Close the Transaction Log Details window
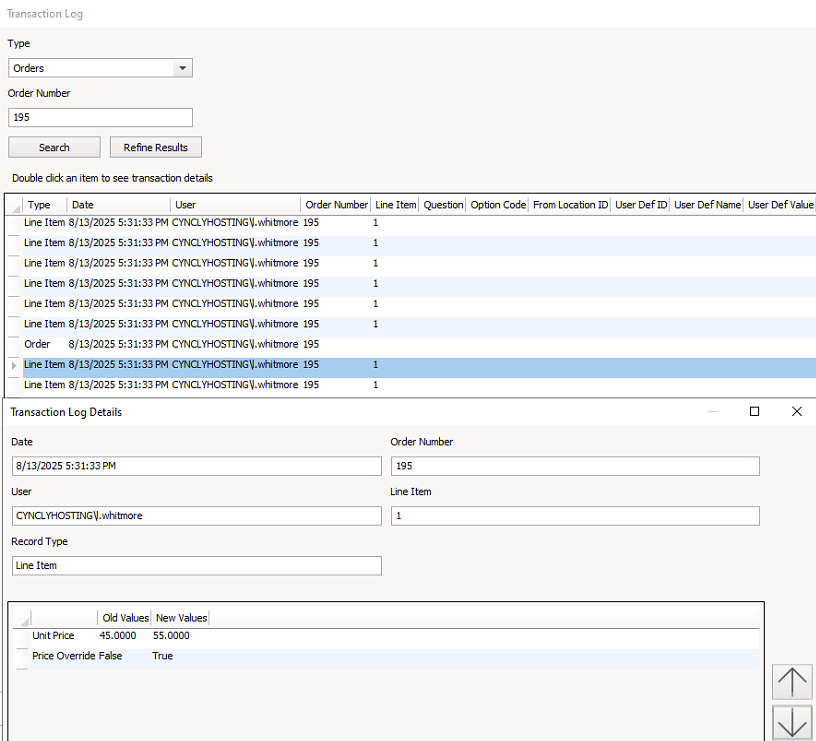This screenshot has width=816, height=741. pyautogui.click(x=796, y=412)
